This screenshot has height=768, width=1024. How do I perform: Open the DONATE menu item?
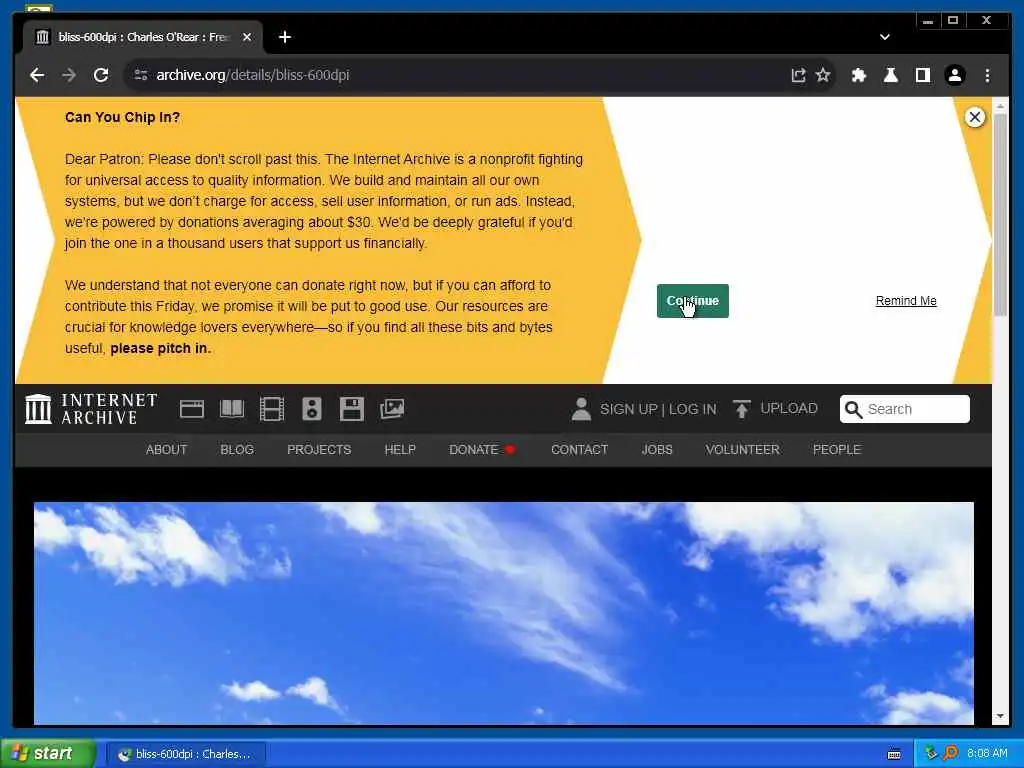[x=482, y=450]
